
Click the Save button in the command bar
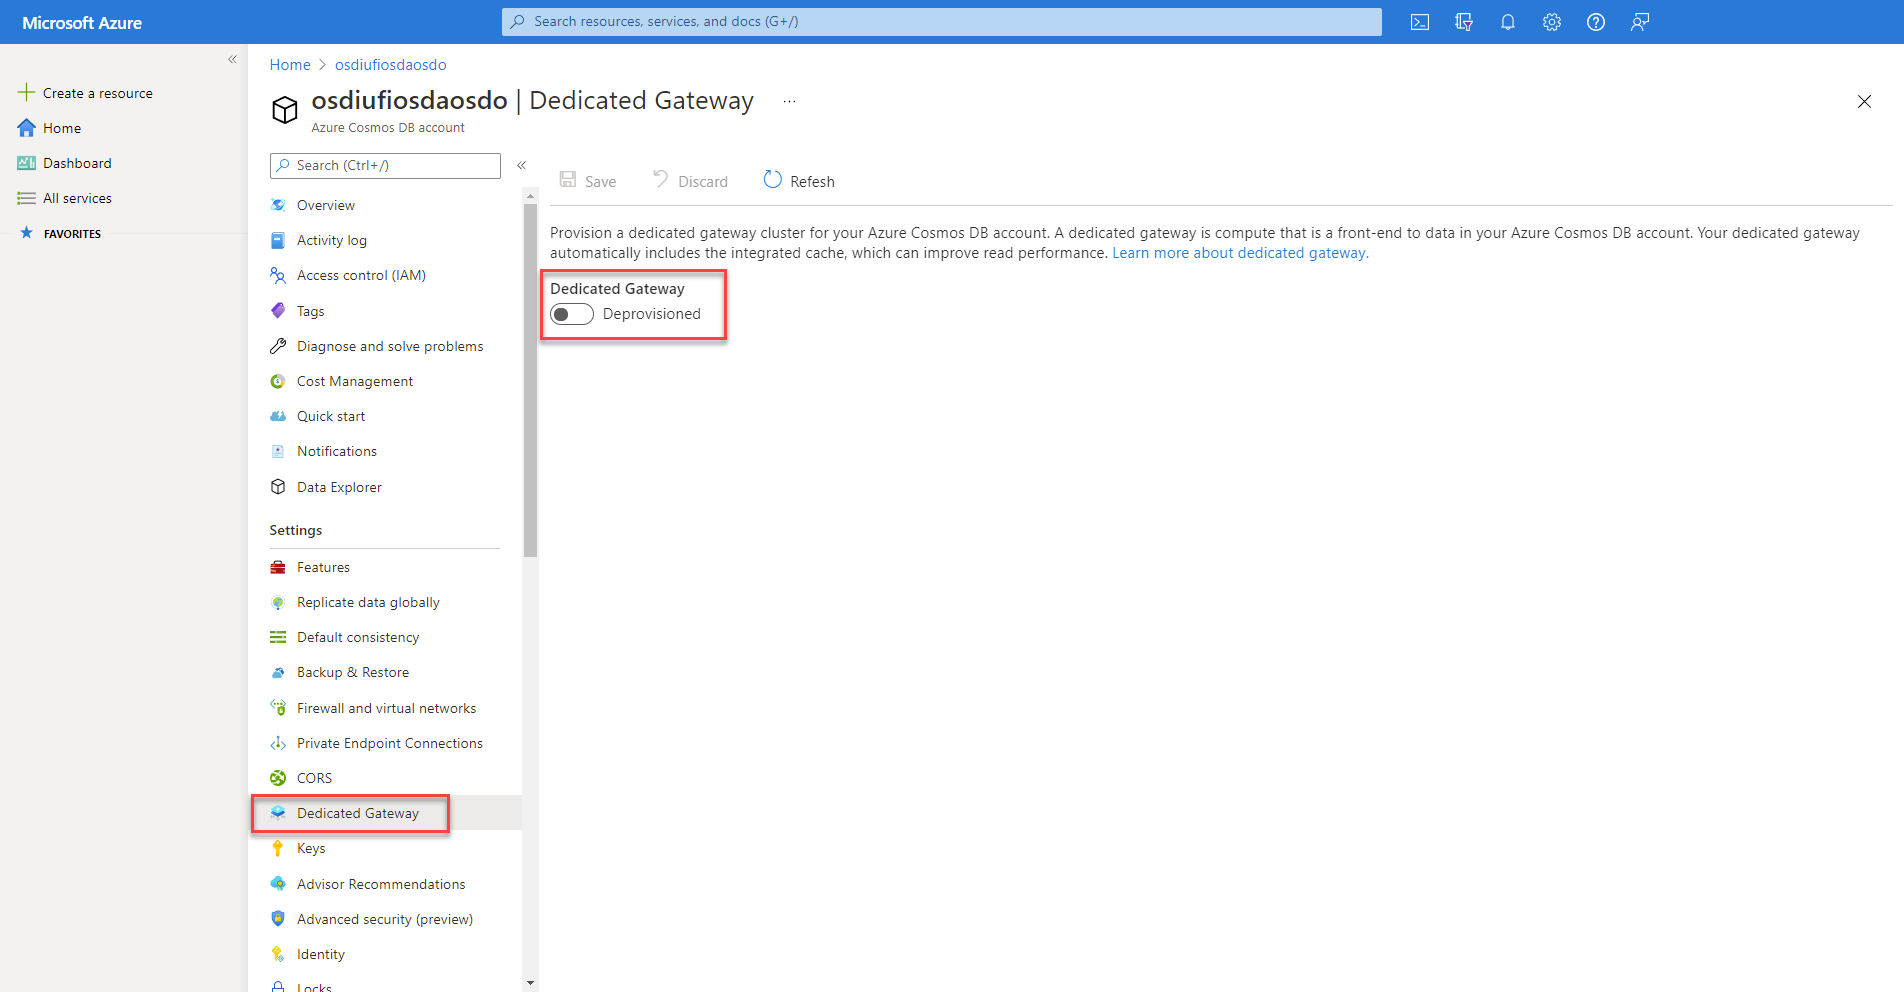588,181
